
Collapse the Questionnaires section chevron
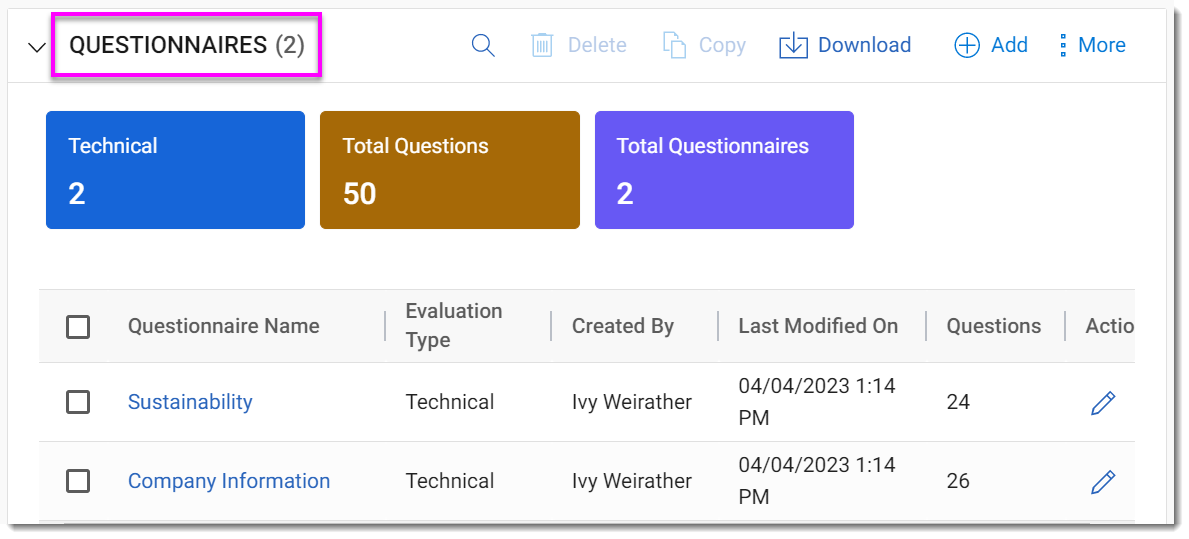[37, 47]
